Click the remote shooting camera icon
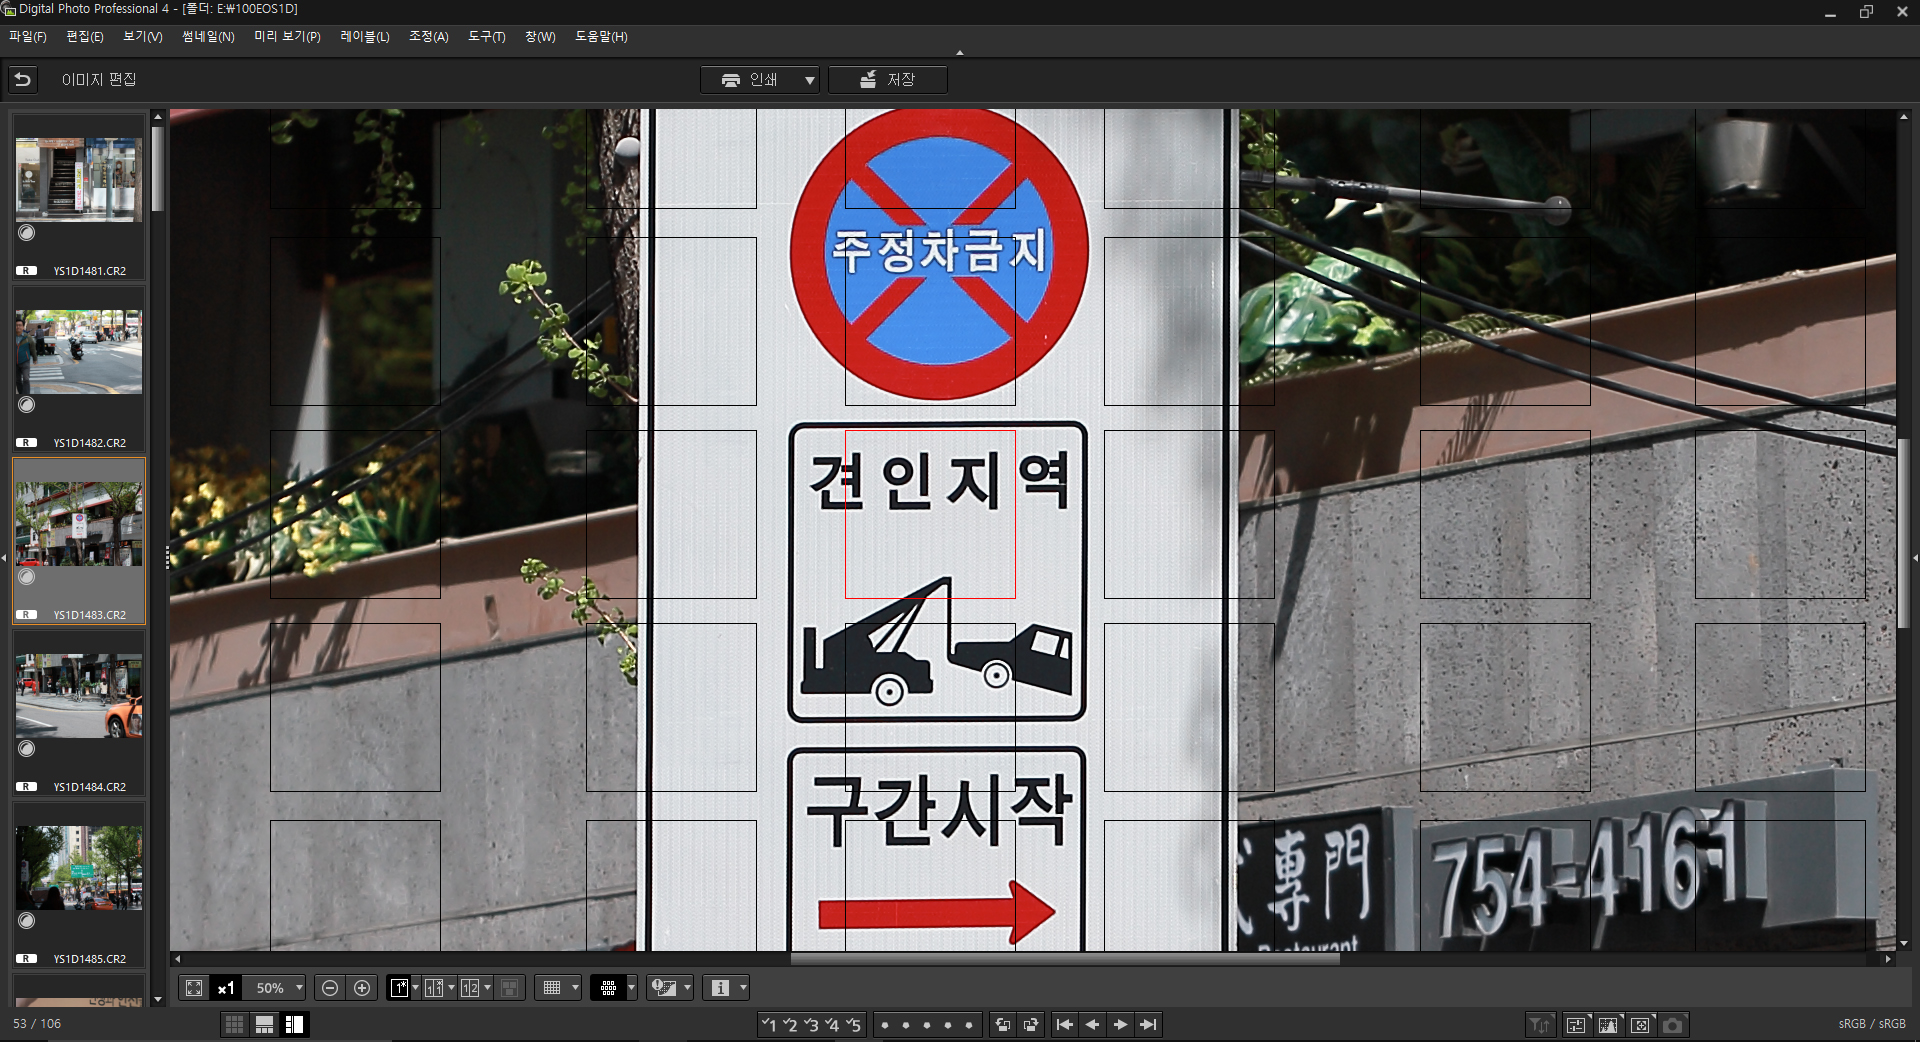Viewport: 1920px width, 1042px height. click(x=1673, y=1025)
